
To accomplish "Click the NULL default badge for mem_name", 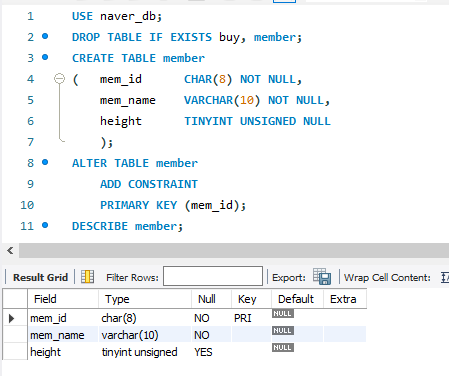I will [283, 330].
